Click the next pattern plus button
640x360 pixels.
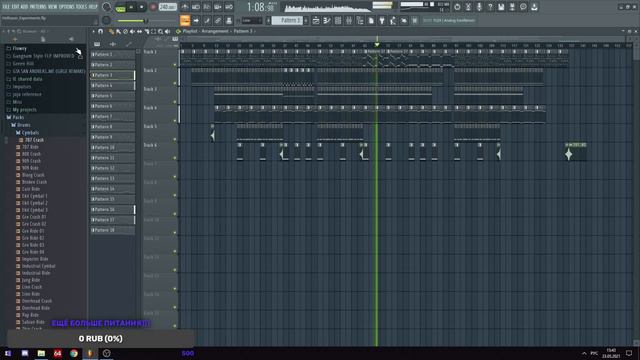point(306,20)
